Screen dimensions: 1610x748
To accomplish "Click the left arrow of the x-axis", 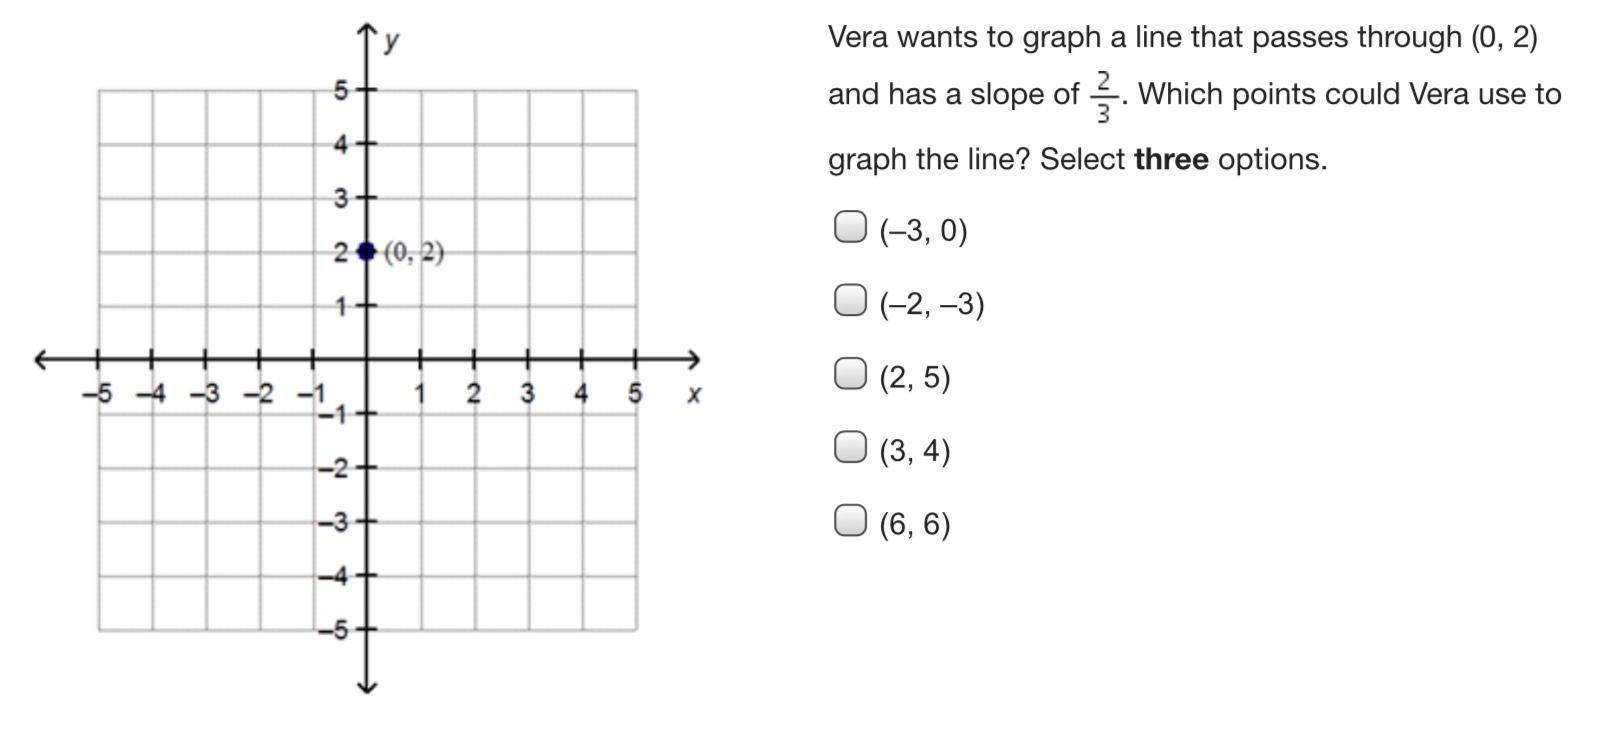I will pyautogui.click(x=44, y=360).
